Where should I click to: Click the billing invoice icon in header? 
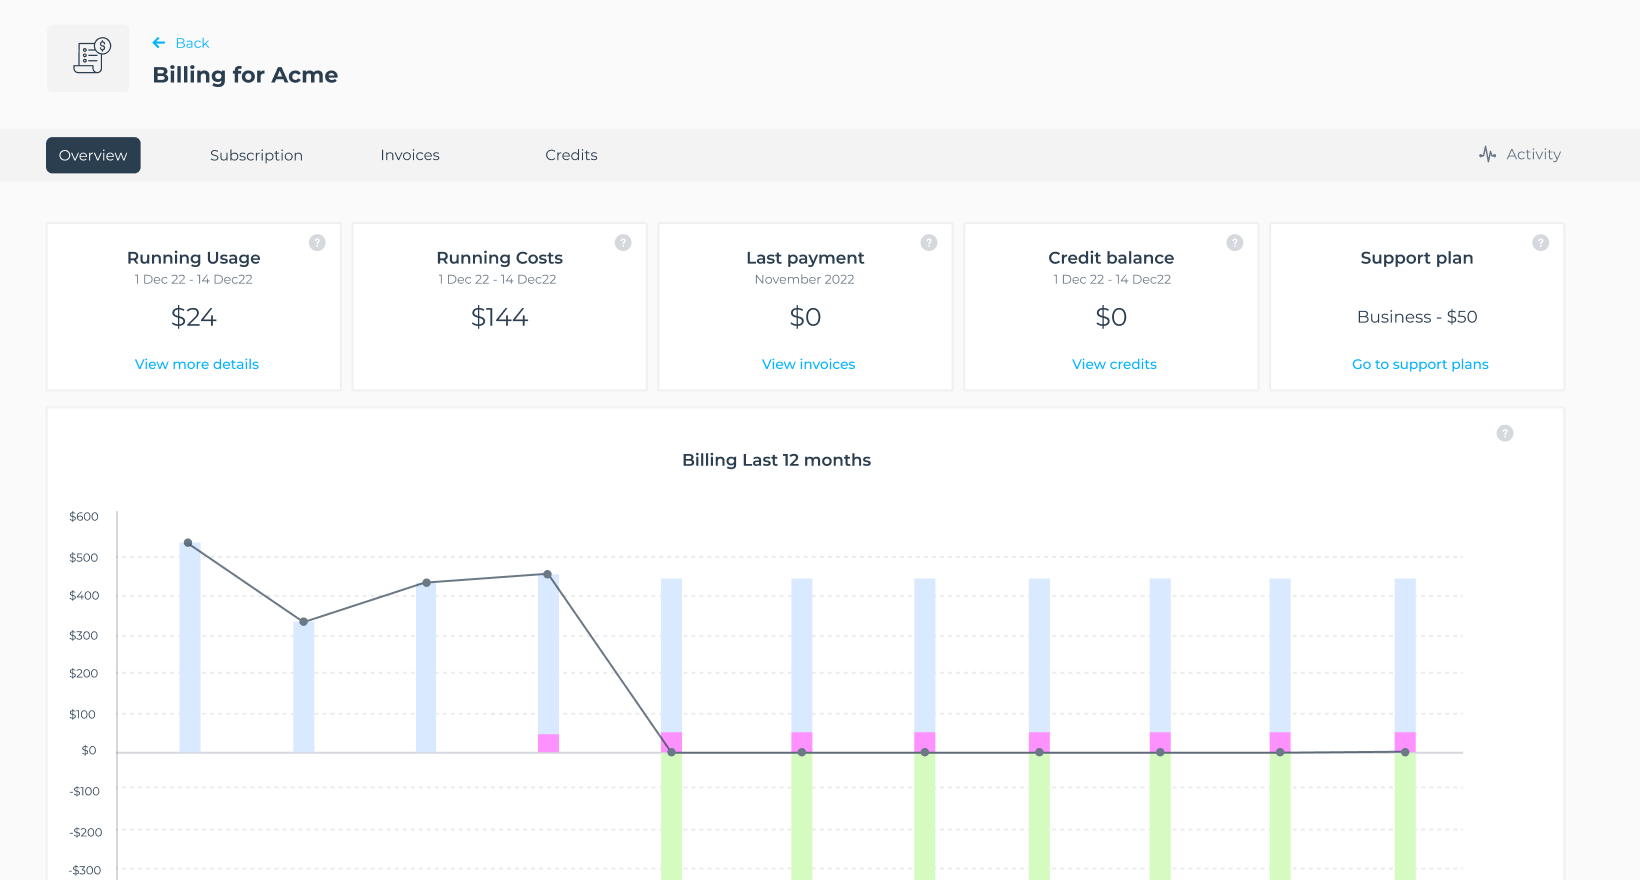point(90,58)
